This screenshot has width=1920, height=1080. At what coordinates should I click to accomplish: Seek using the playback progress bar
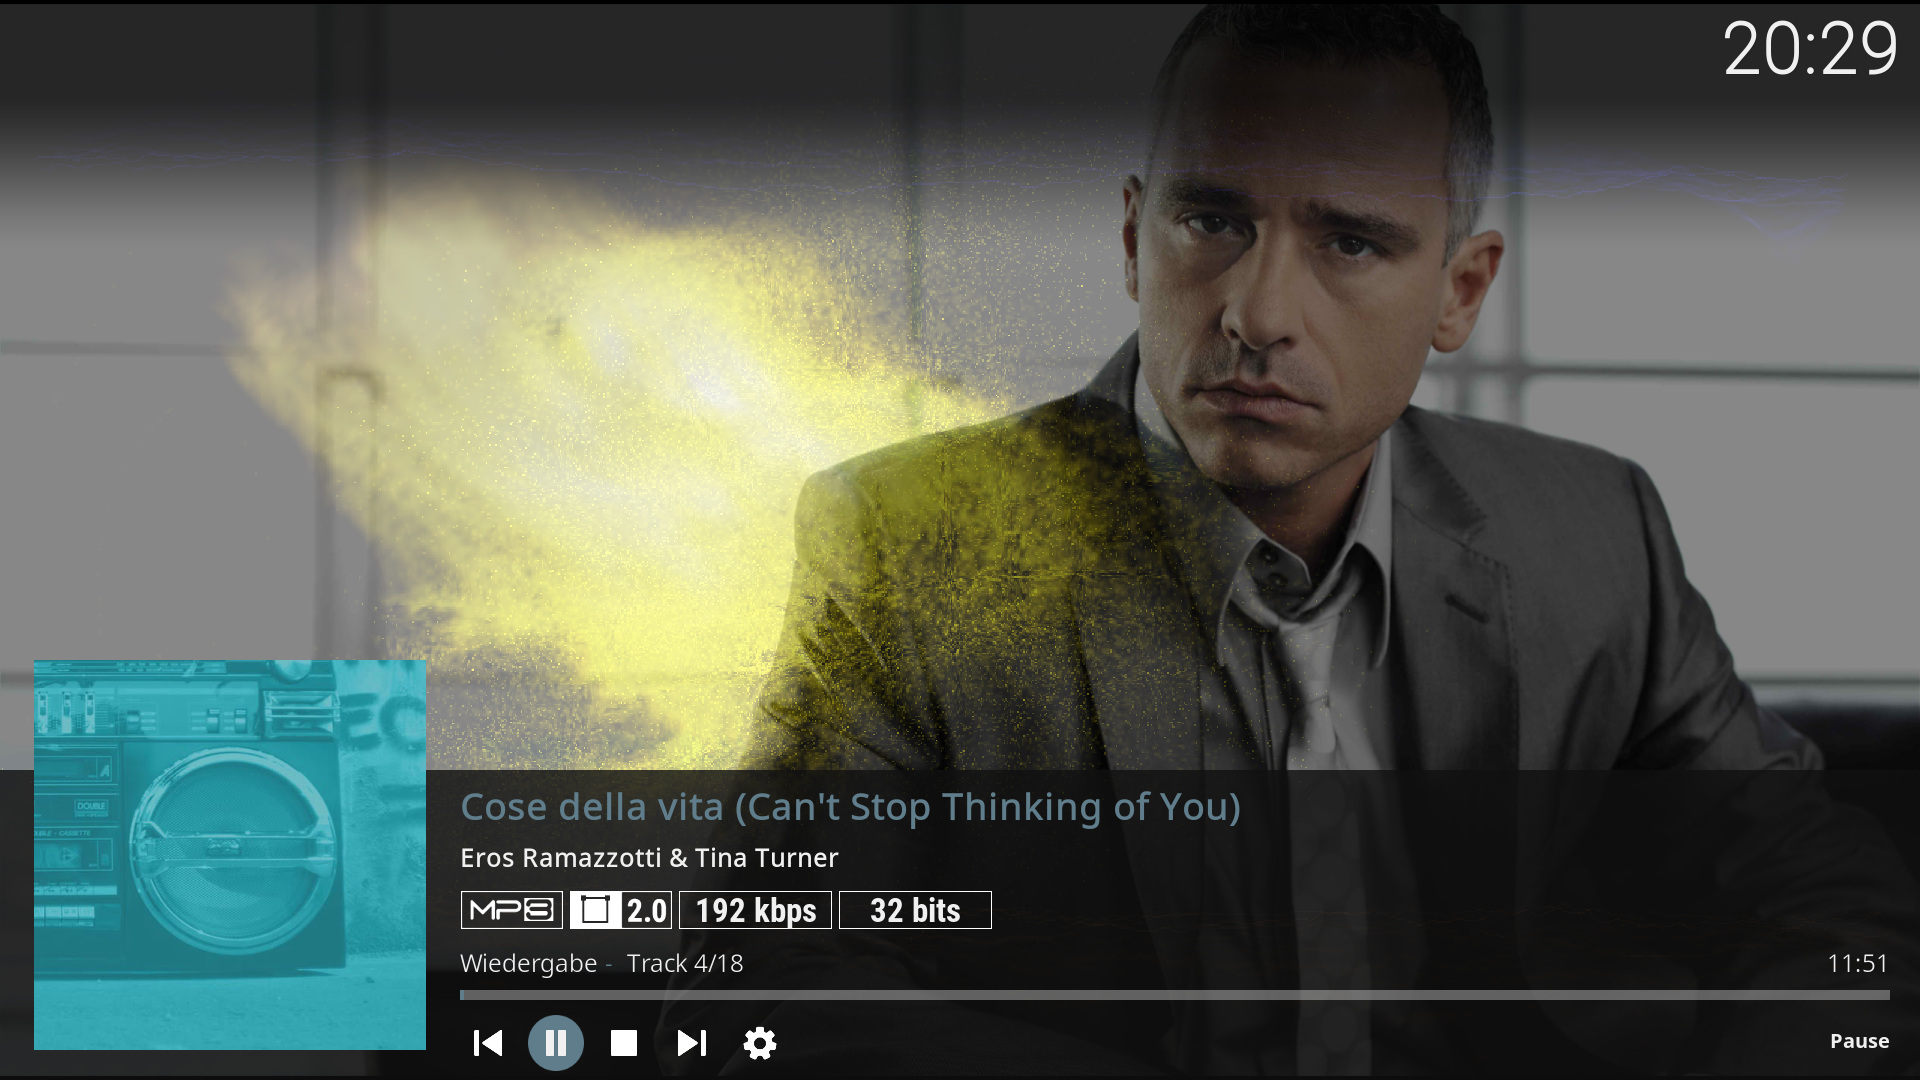click(x=1175, y=995)
